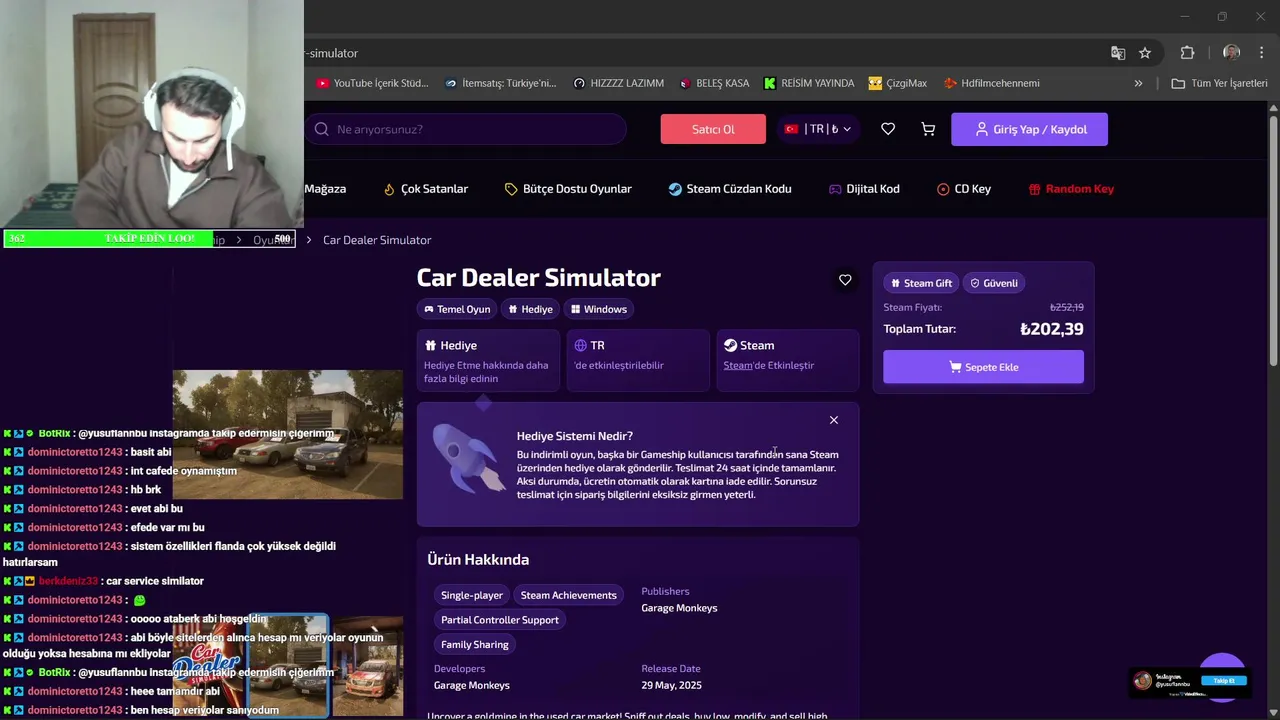Open the Random Key menu item
The image size is (1280, 720).
click(x=1071, y=189)
